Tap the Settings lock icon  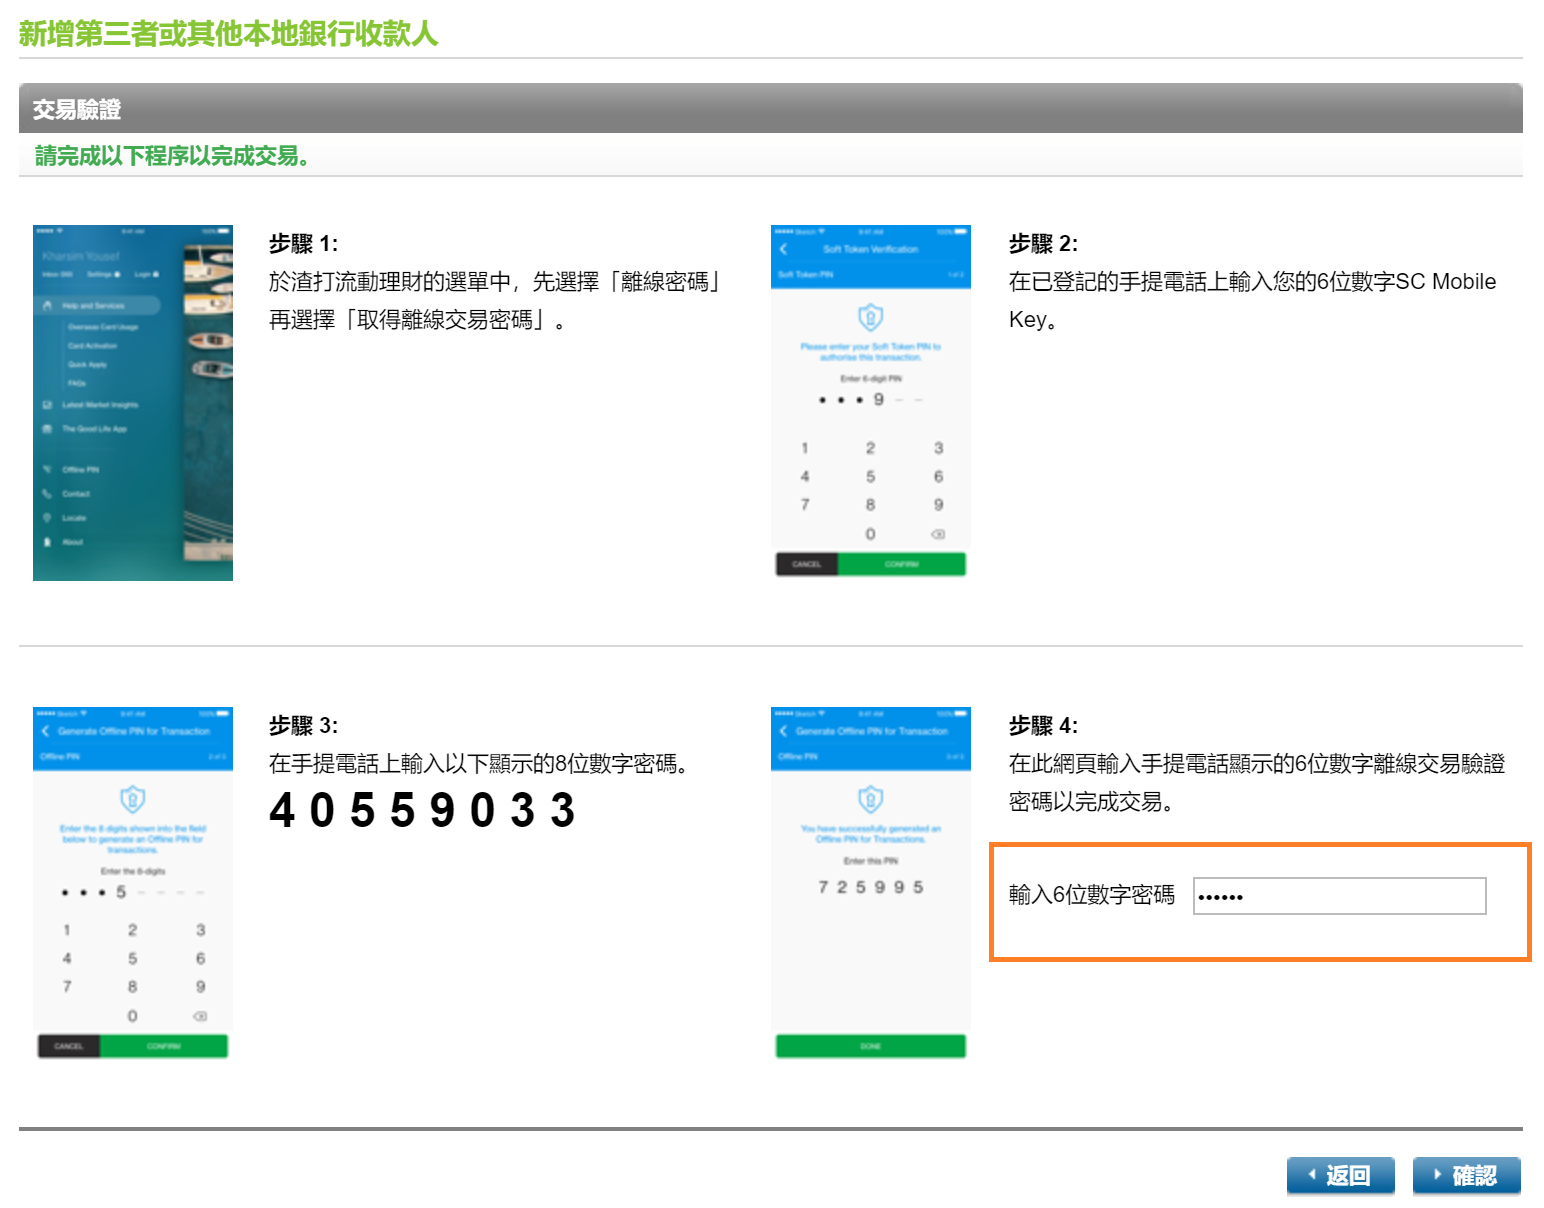tap(117, 274)
